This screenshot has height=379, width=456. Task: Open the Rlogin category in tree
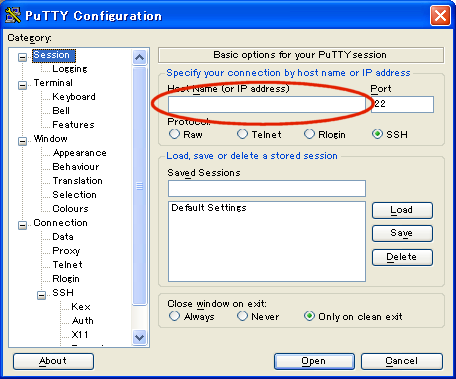point(66,279)
